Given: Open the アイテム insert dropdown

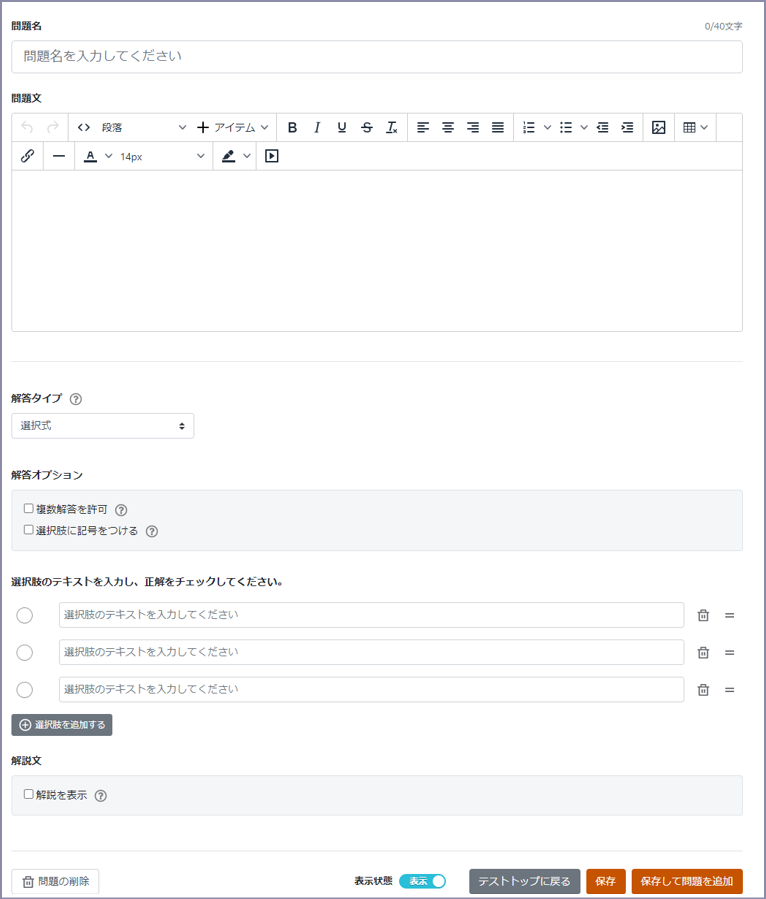Looking at the screenshot, I should tap(233, 127).
